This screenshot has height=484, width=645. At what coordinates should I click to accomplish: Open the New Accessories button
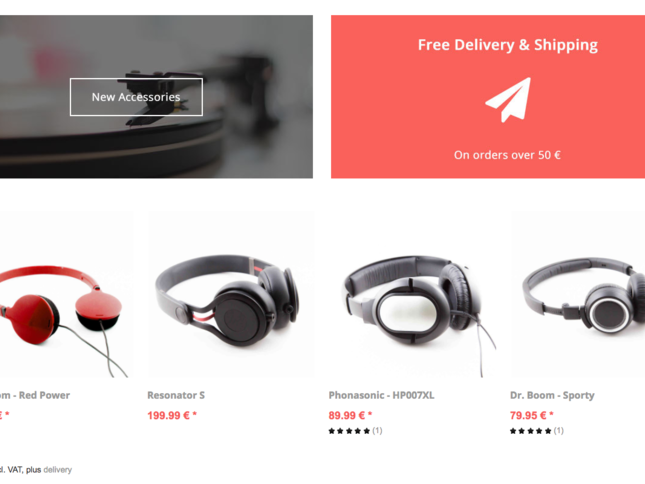(x=136, y=97)
